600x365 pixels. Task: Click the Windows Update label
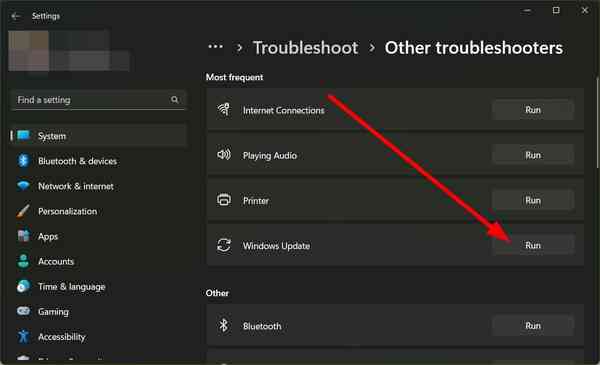click(x=276, y=246)
